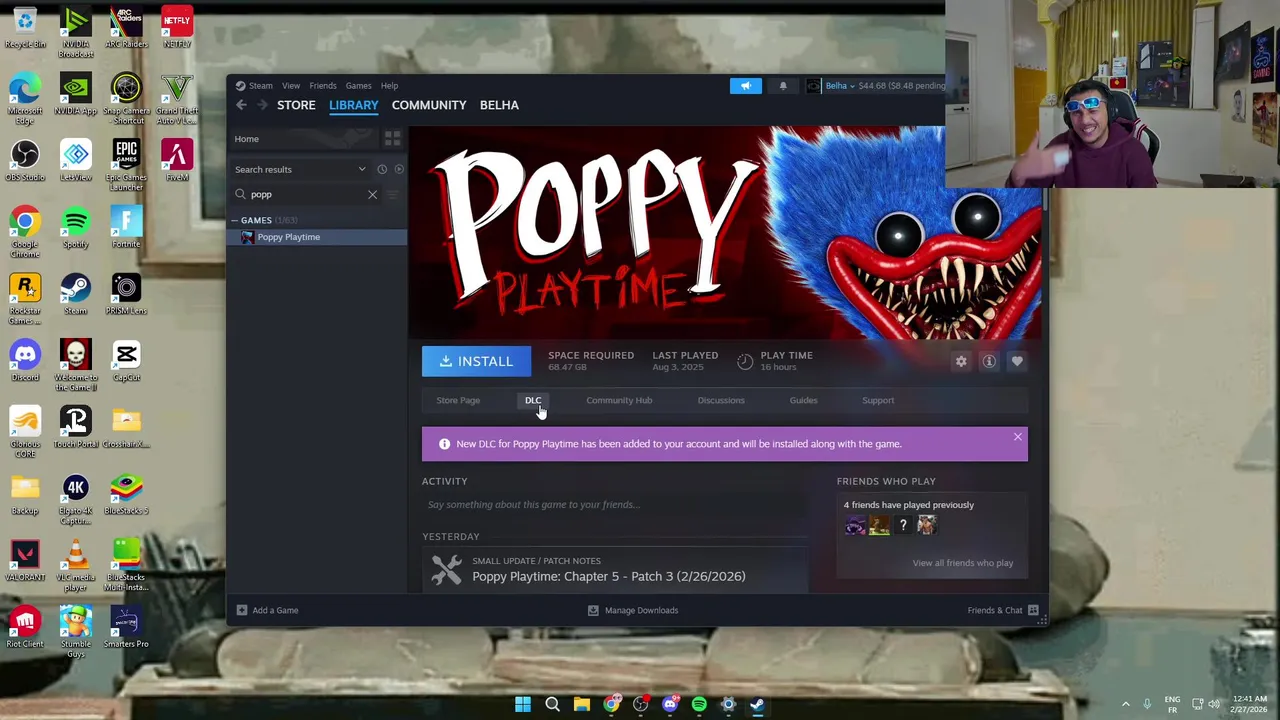
Task: Click Add a Game
Action: (x=267, y=610)
